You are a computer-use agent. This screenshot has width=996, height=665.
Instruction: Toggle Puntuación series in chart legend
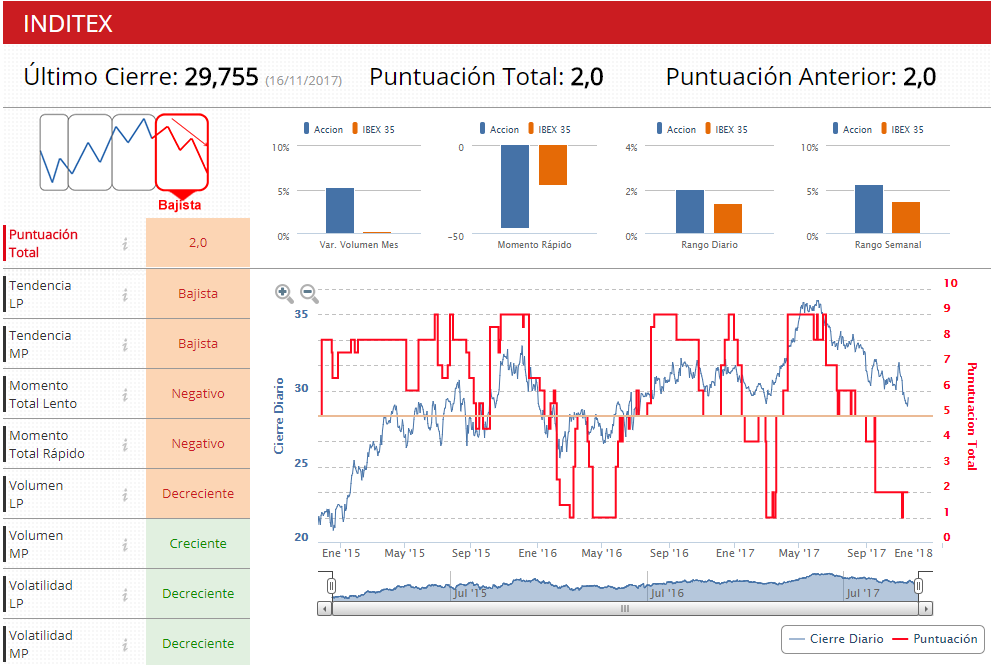935,639
